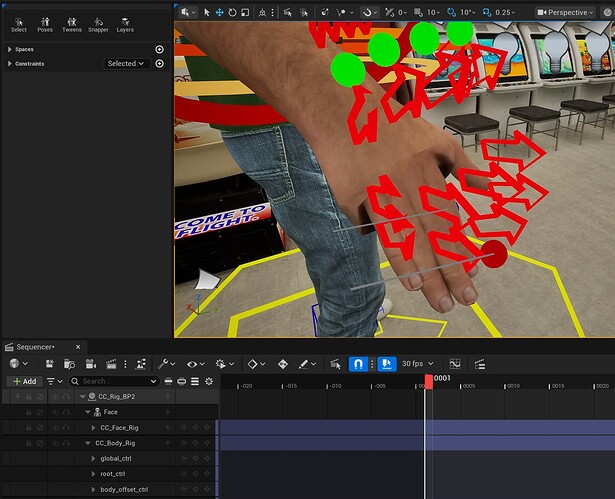Open the animation Layers tool
This screenshot has height=499, width=615.
pyautogui.click(x=125, y=25)
